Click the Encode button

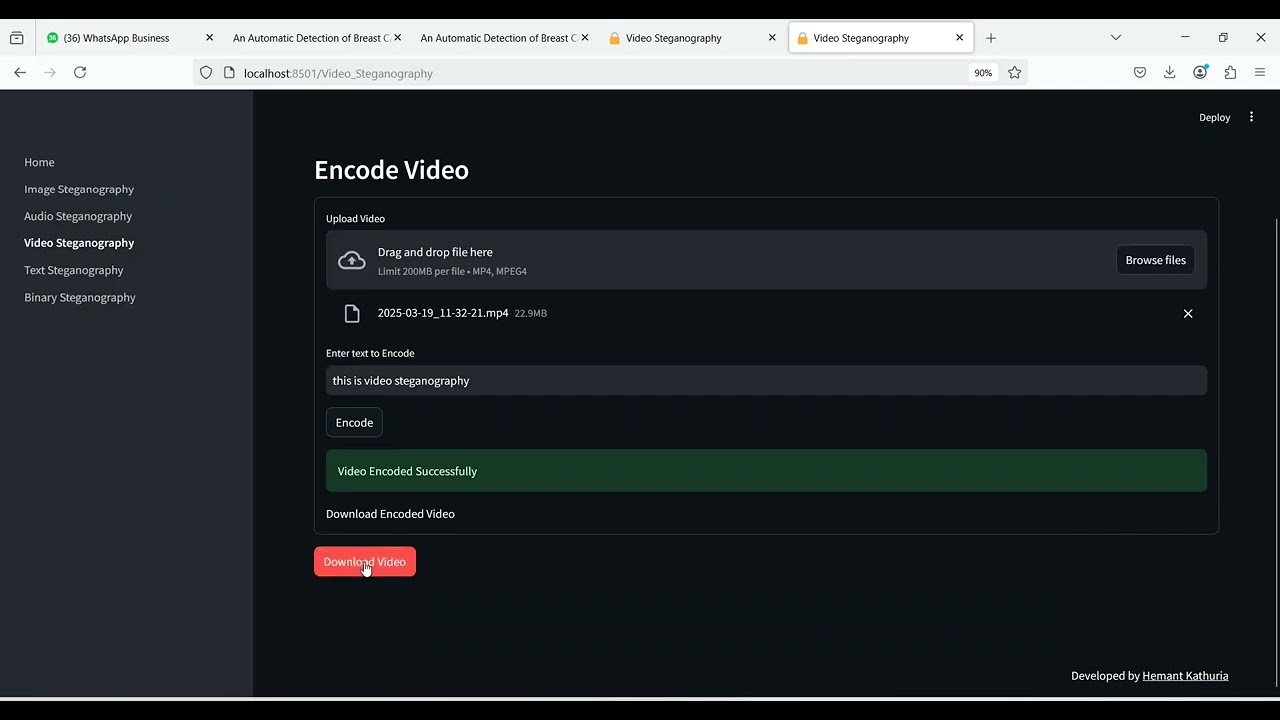(x=354, y=422)
